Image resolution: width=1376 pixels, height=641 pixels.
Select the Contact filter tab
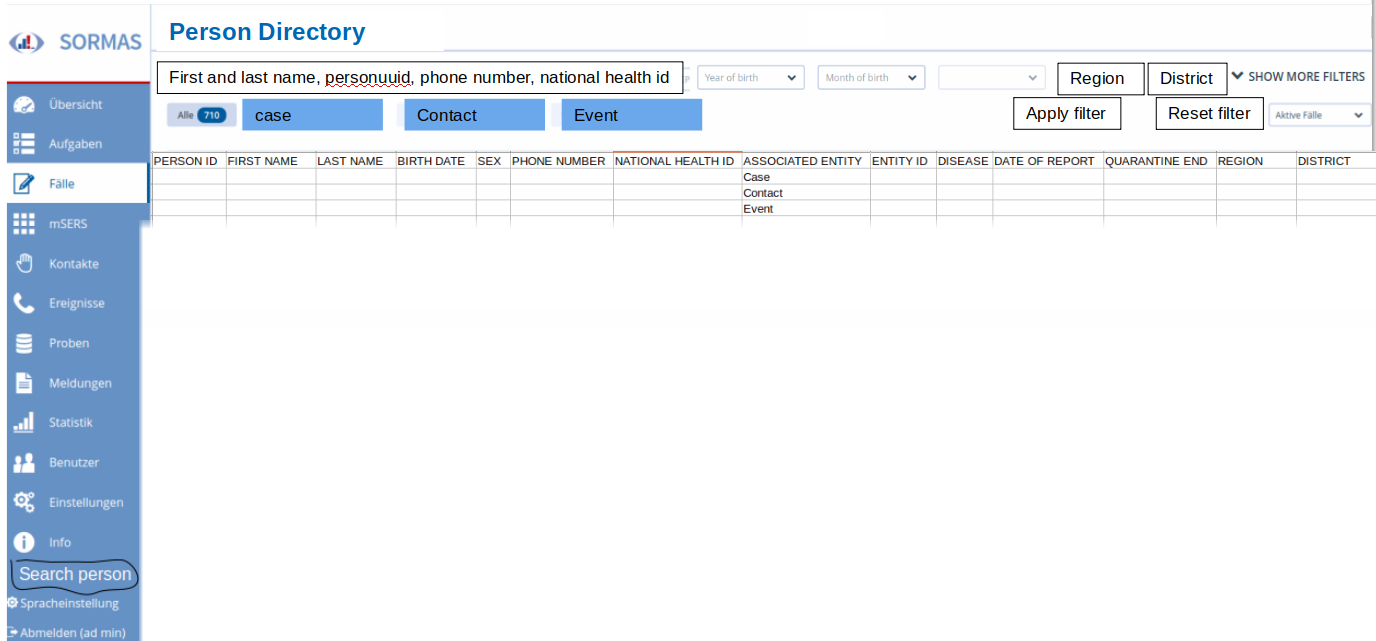tap(474, 115)
